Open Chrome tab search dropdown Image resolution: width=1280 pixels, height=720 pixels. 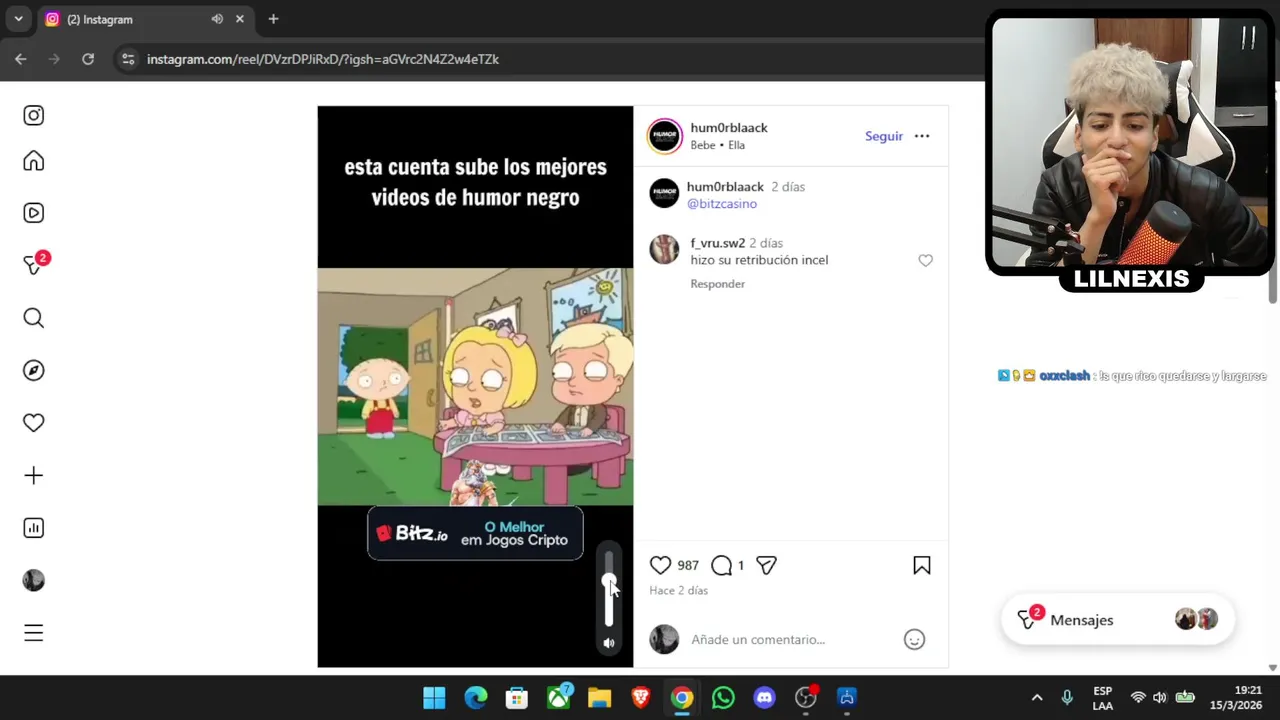click(x=18, y=19)
